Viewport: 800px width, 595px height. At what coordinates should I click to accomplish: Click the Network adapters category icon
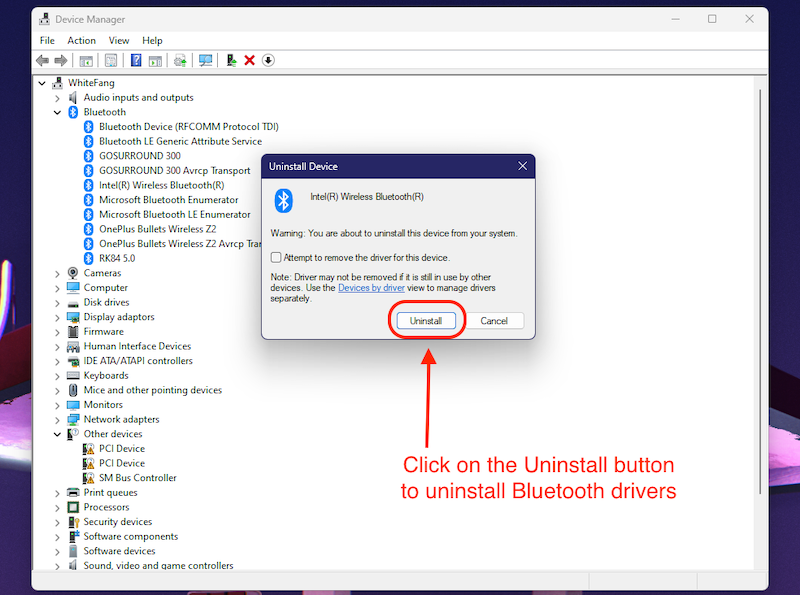point(73,419)
